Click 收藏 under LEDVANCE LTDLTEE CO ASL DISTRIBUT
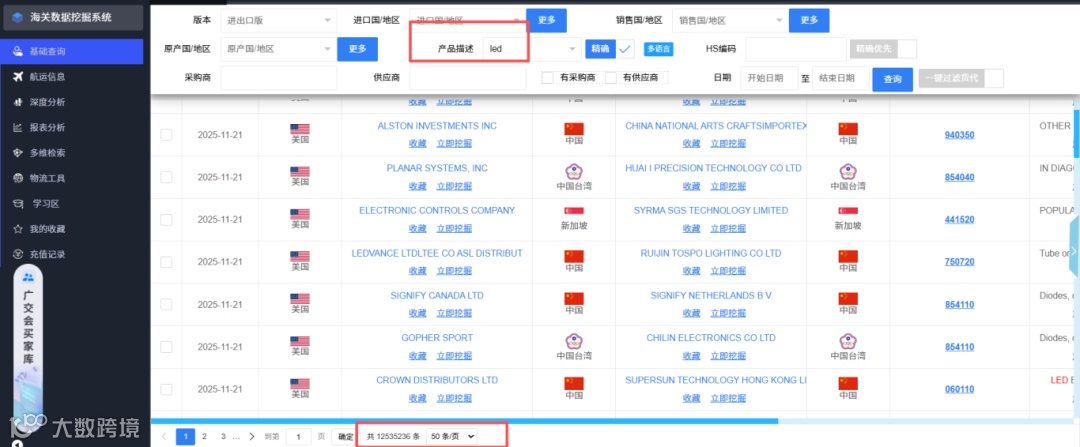This screenshot has width=1080, height=447. pyautogui.click(x=417, y=271)
